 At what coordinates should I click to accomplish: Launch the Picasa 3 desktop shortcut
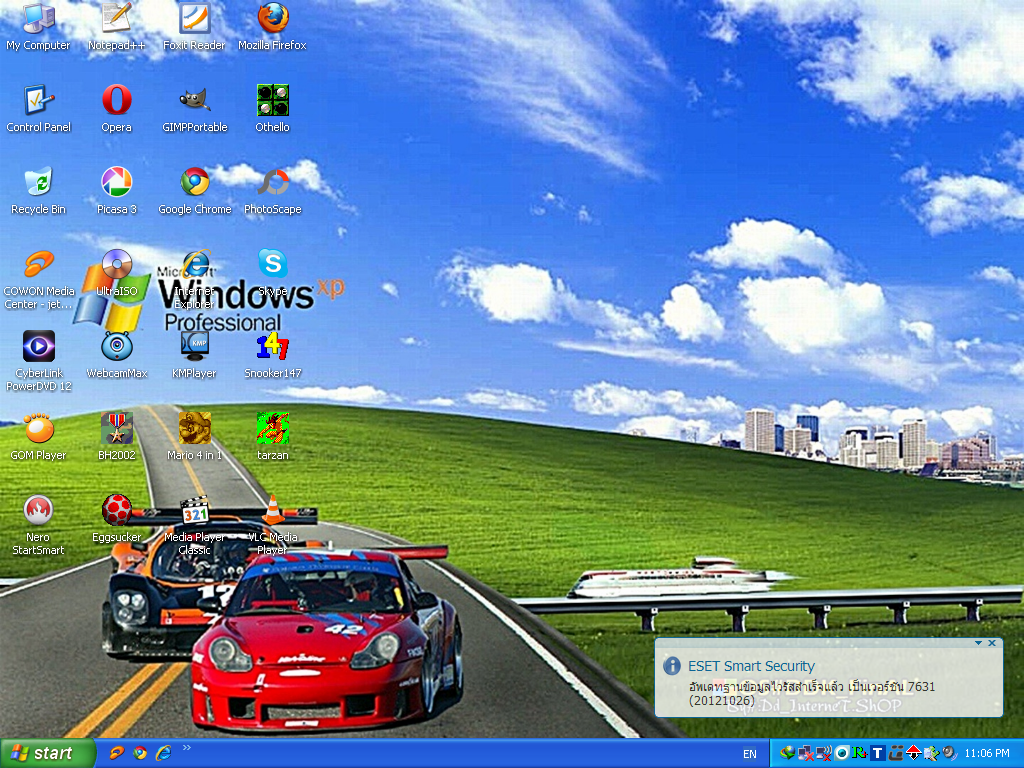tap(116, 191)
